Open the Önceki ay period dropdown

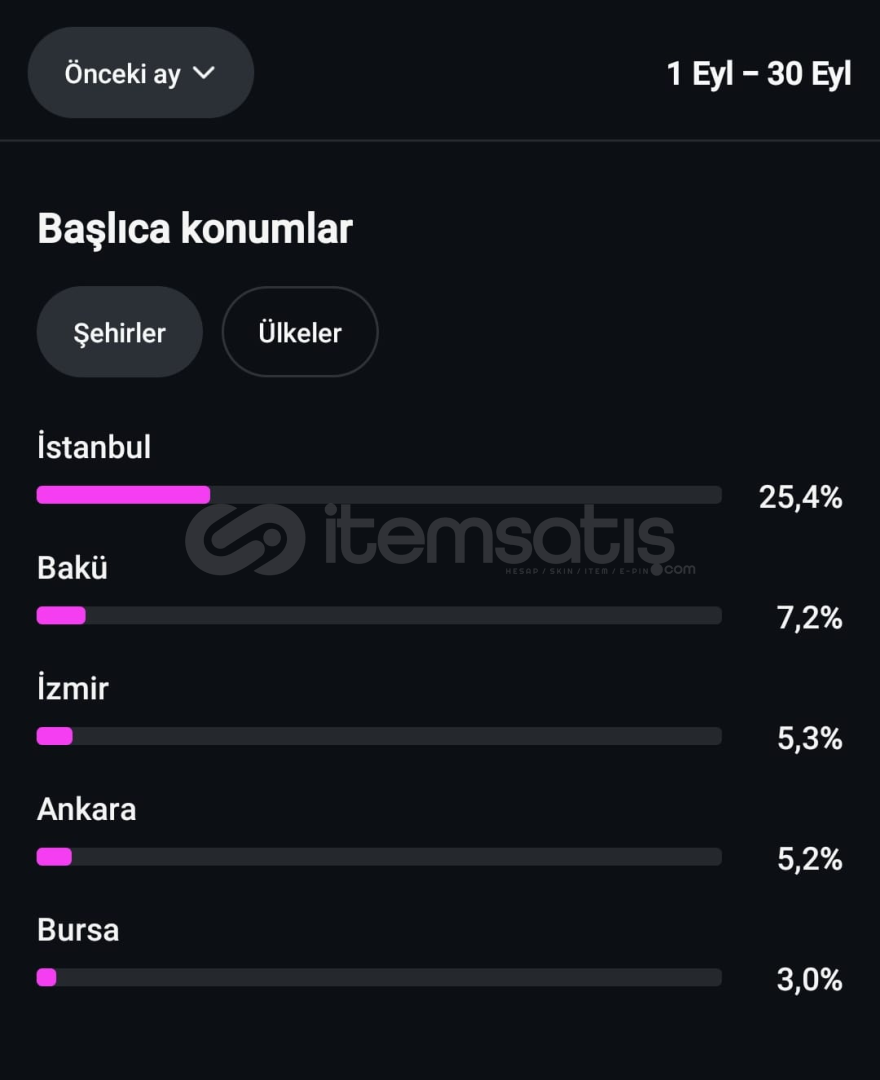140,73
